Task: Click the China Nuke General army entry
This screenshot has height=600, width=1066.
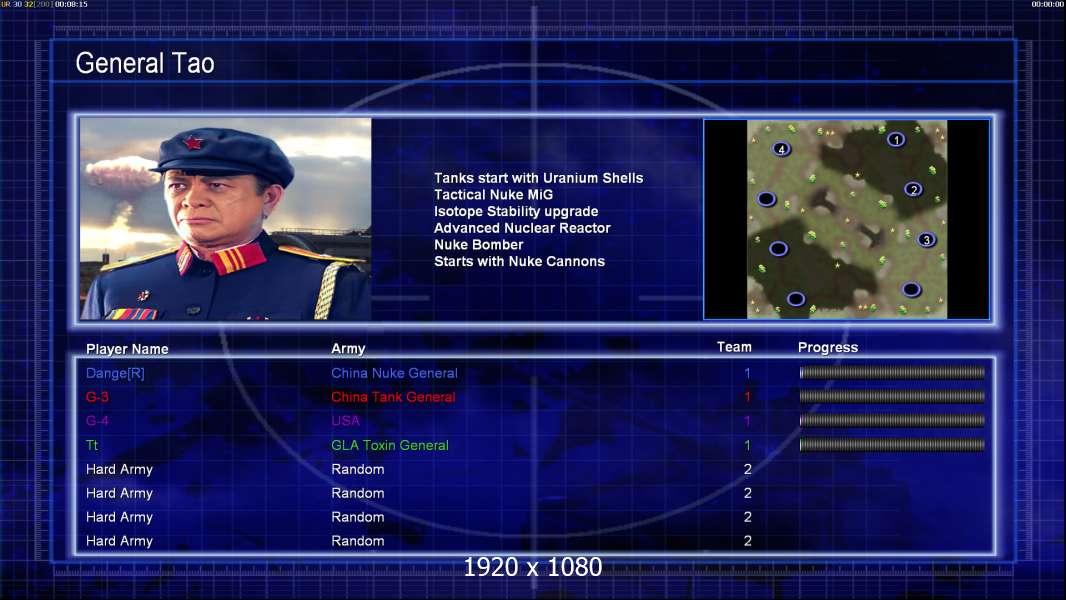Action: (394, 373)
